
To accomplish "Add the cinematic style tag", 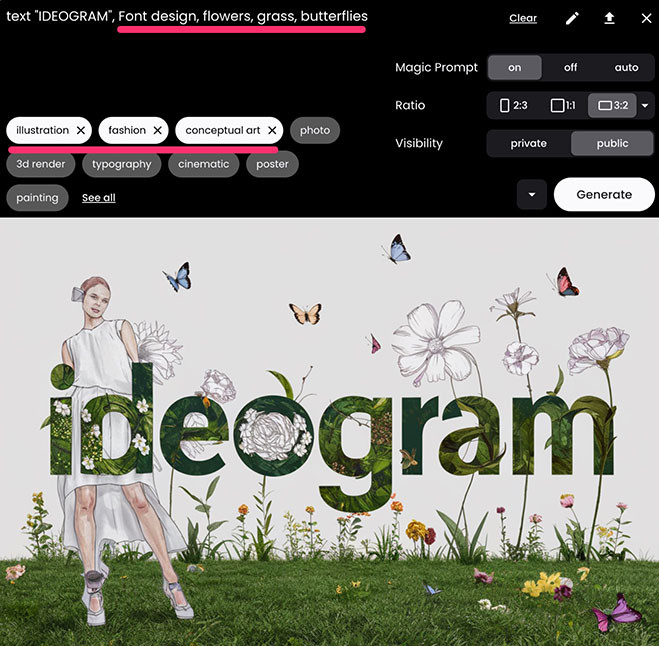I will point(203,164).
